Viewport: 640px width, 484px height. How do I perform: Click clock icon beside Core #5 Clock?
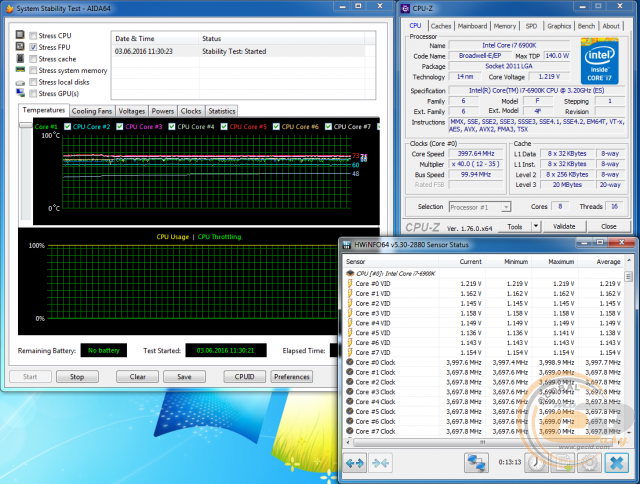[x=350, y=411]
